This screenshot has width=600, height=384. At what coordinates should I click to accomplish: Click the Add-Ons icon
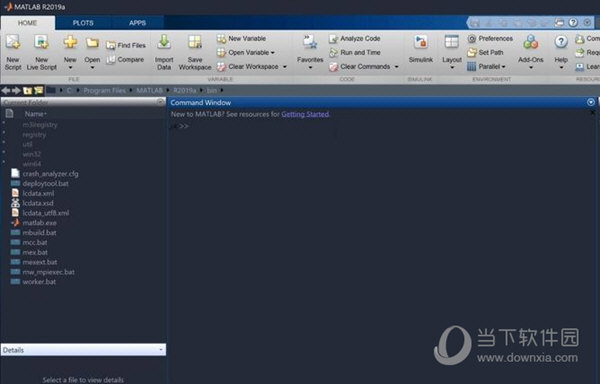click(x=531, y=42)
